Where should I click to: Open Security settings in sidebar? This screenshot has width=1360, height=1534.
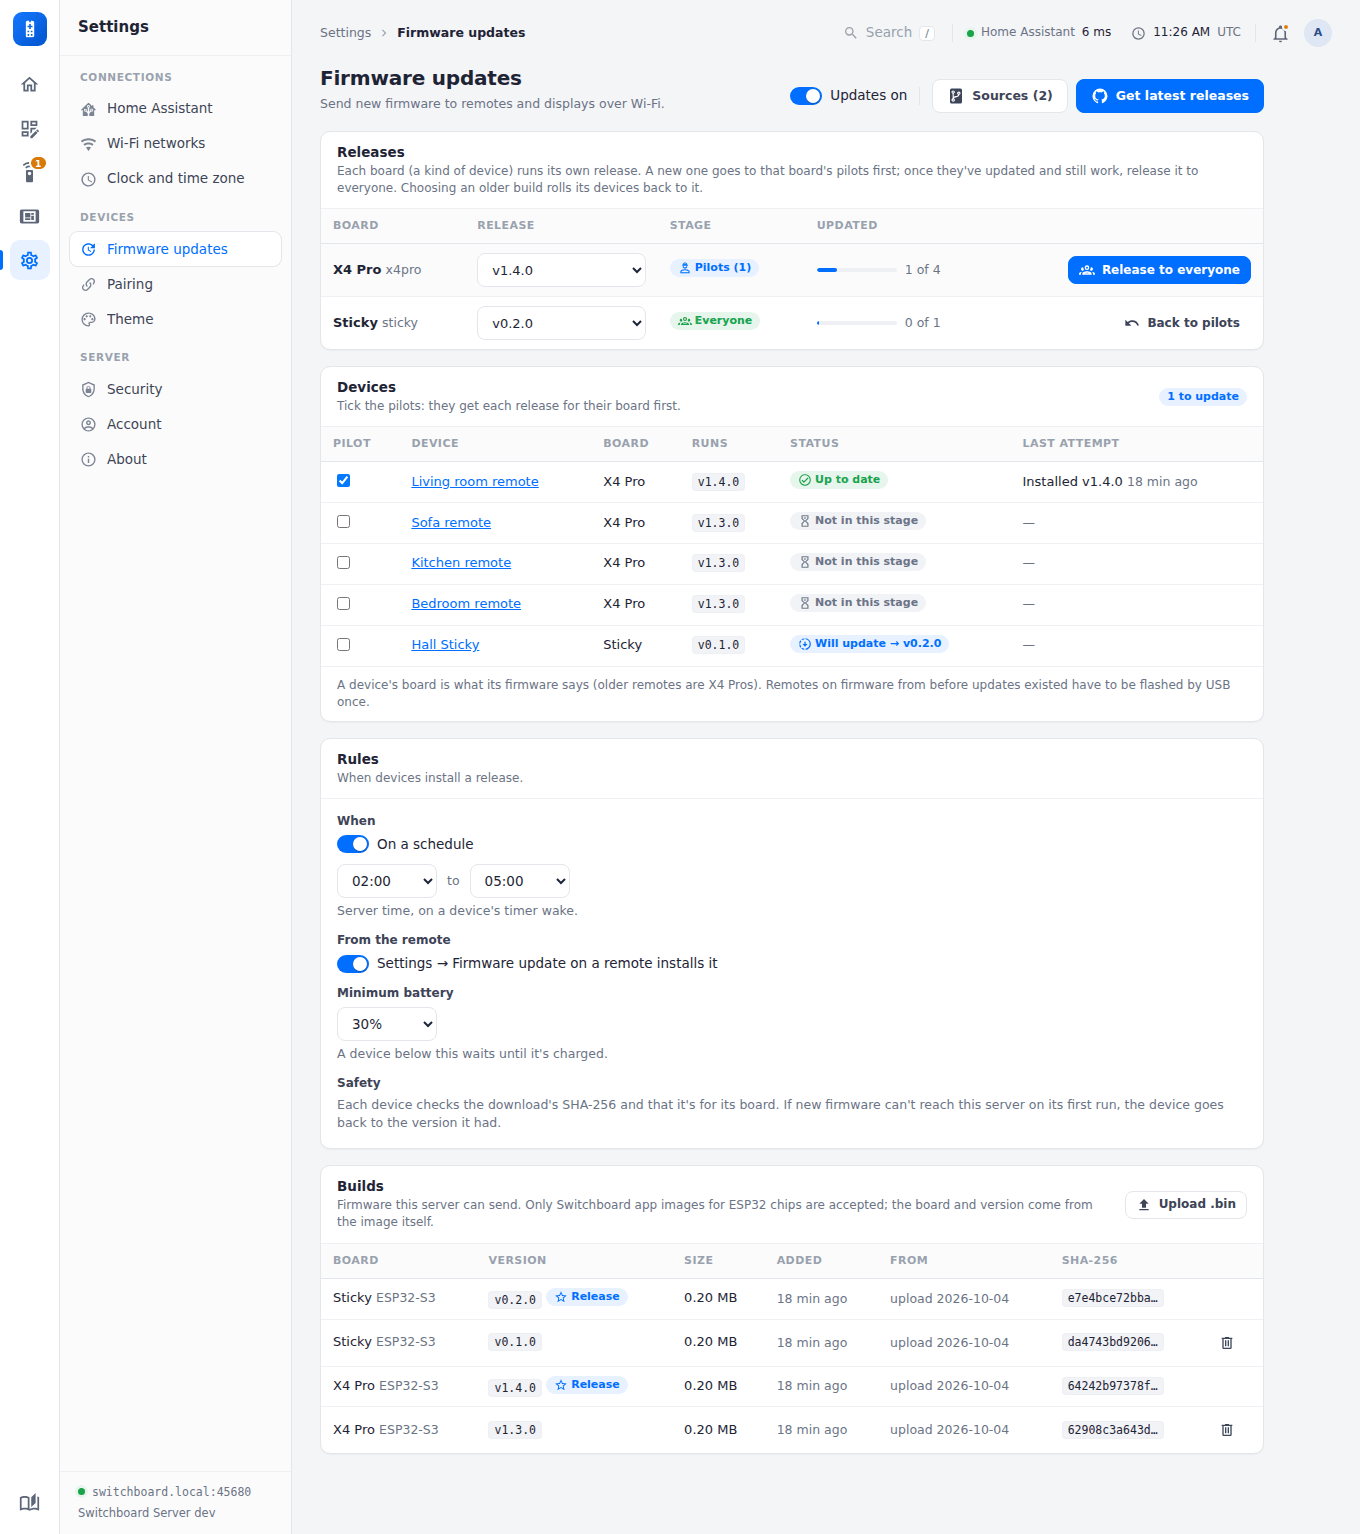coord(175,389)
